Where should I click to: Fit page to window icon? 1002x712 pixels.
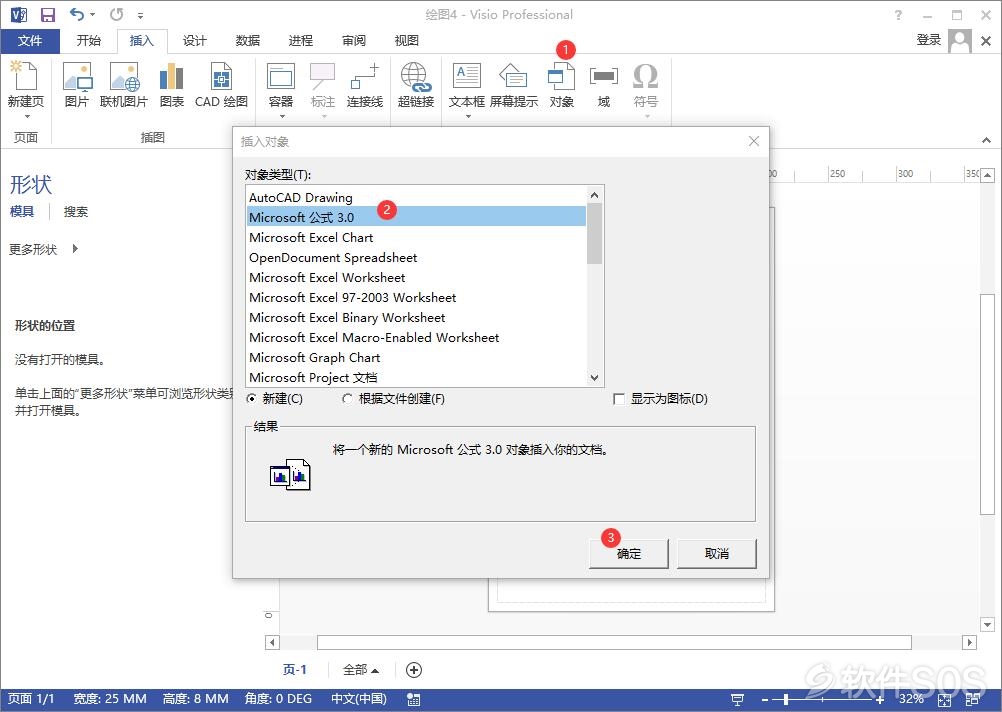944,700
